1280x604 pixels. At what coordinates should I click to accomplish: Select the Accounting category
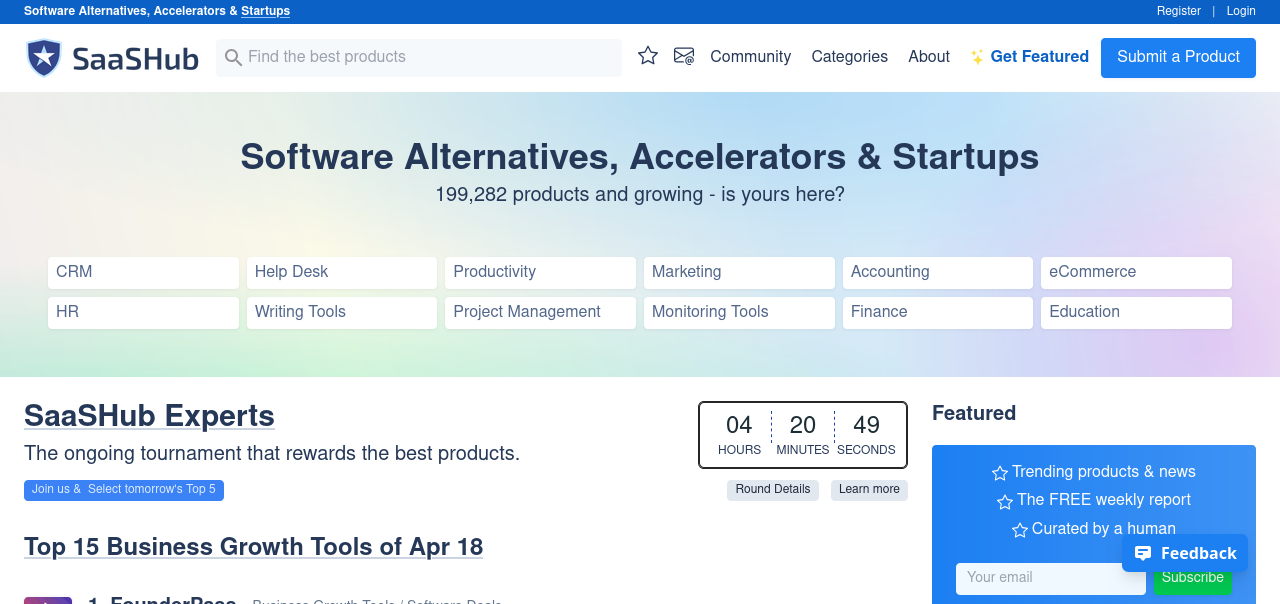click(938, 272)
